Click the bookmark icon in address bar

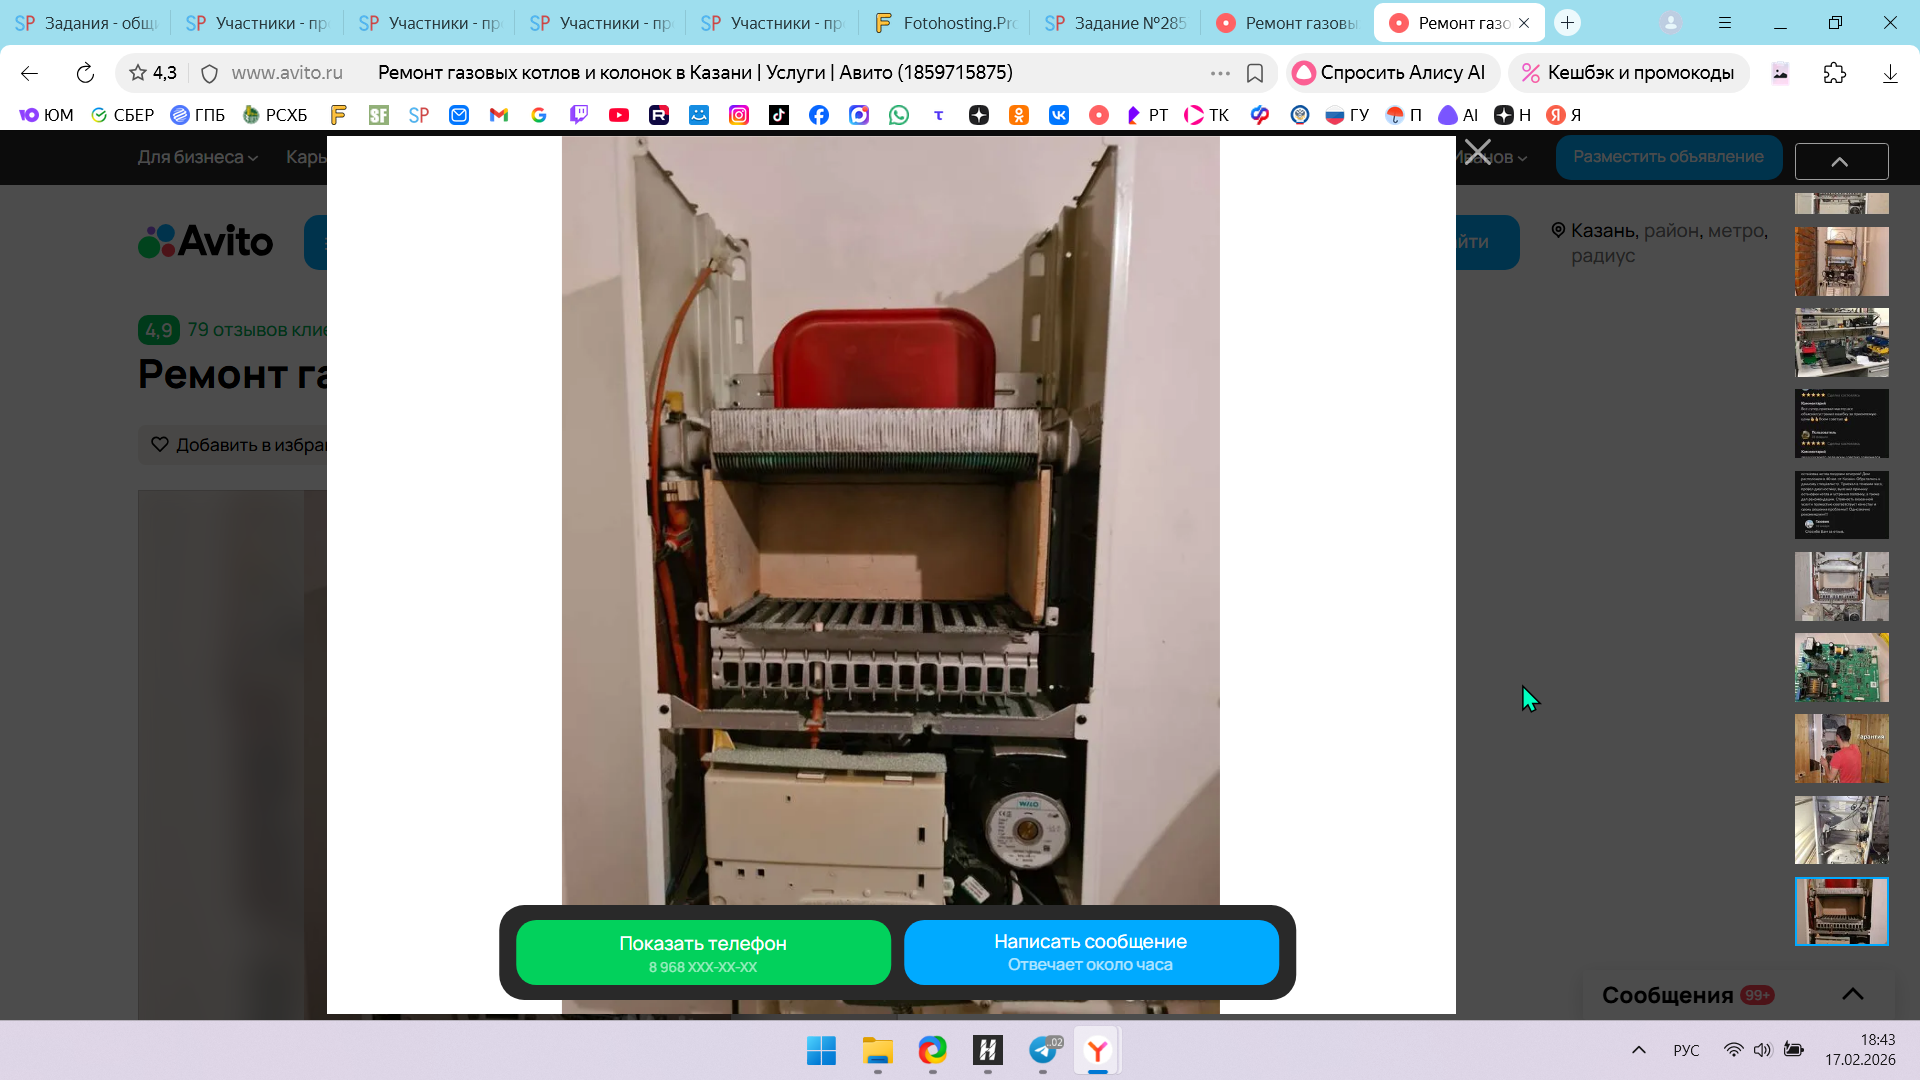[1255, 73]
